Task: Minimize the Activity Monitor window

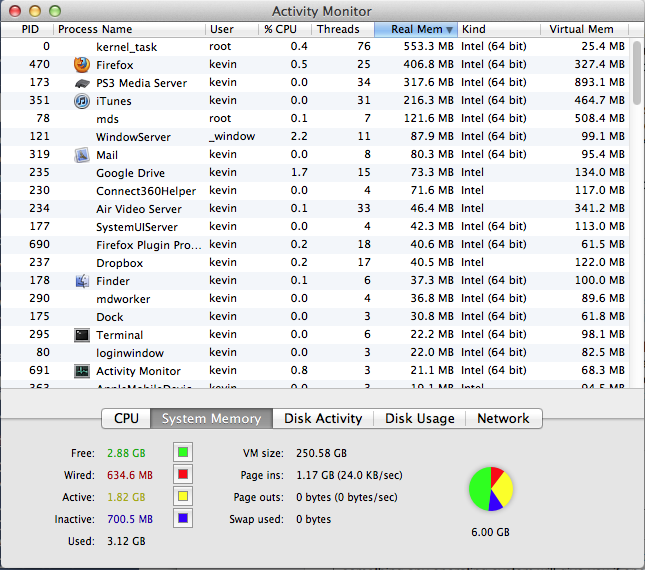Action: click(35, 11)
